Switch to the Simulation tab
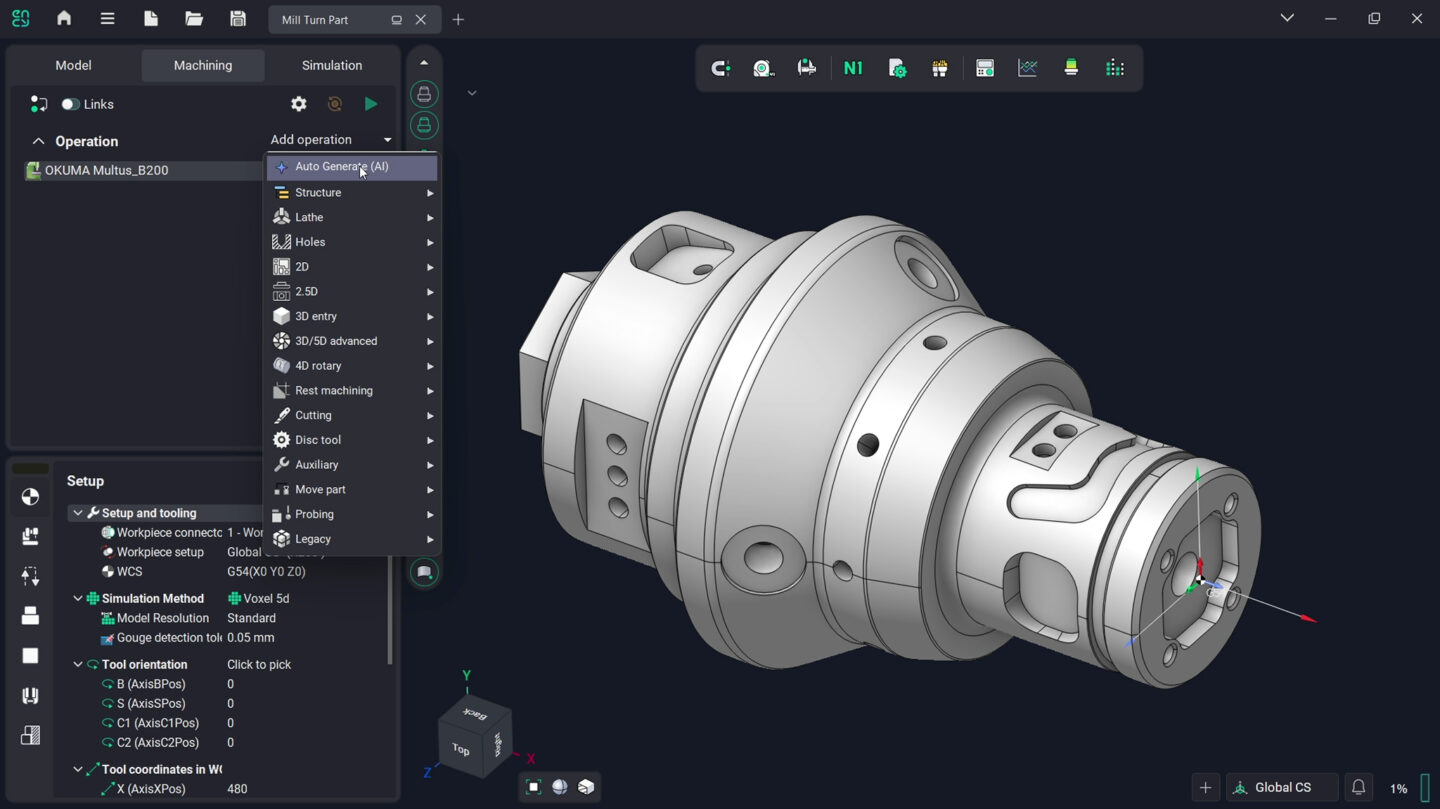Image resolution: width=1440 pixels, height=809 pixels. point(331,65)
